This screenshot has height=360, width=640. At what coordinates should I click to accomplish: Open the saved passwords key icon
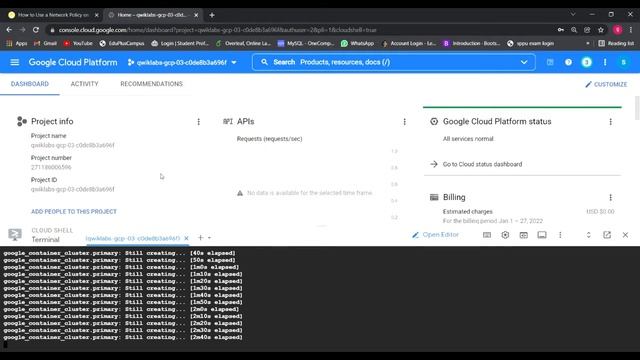(x=561, y=30)
